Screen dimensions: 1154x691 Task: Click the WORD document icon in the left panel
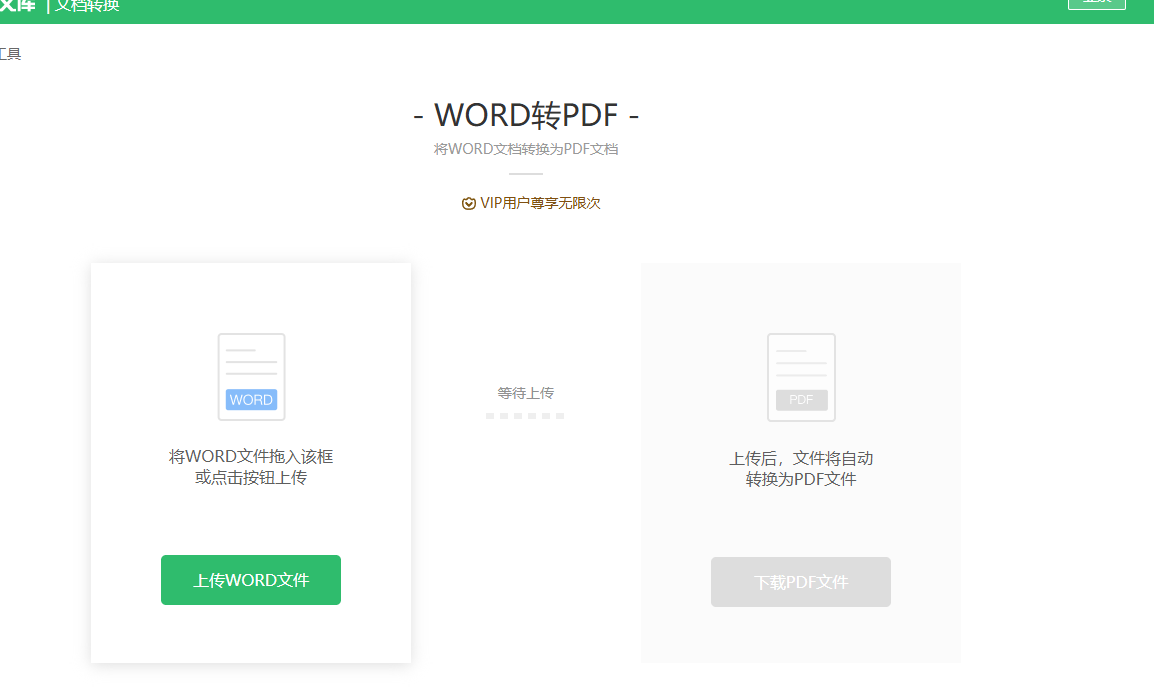pyautogui.click(x=250, y=376)
